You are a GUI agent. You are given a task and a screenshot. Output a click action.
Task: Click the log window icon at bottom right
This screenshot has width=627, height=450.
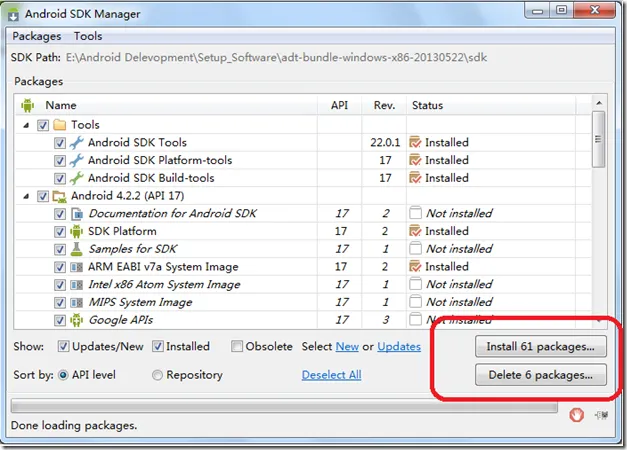[x=597, y=413]
